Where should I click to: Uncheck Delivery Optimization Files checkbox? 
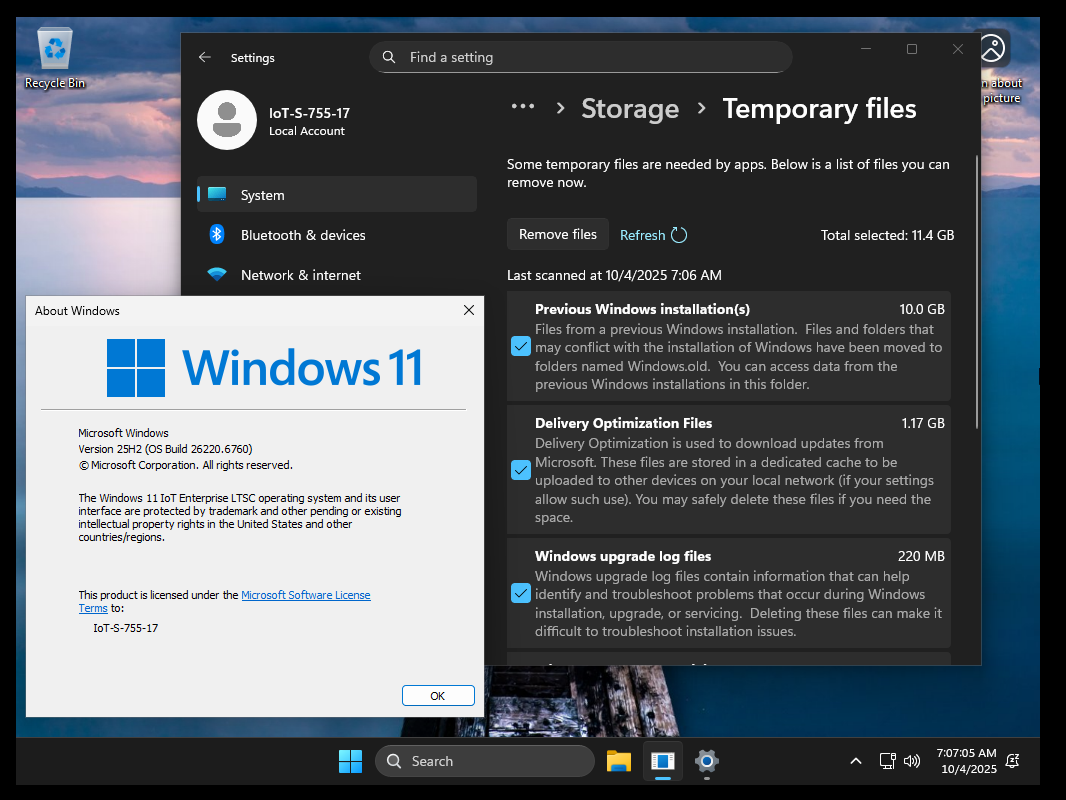[521, 470]
